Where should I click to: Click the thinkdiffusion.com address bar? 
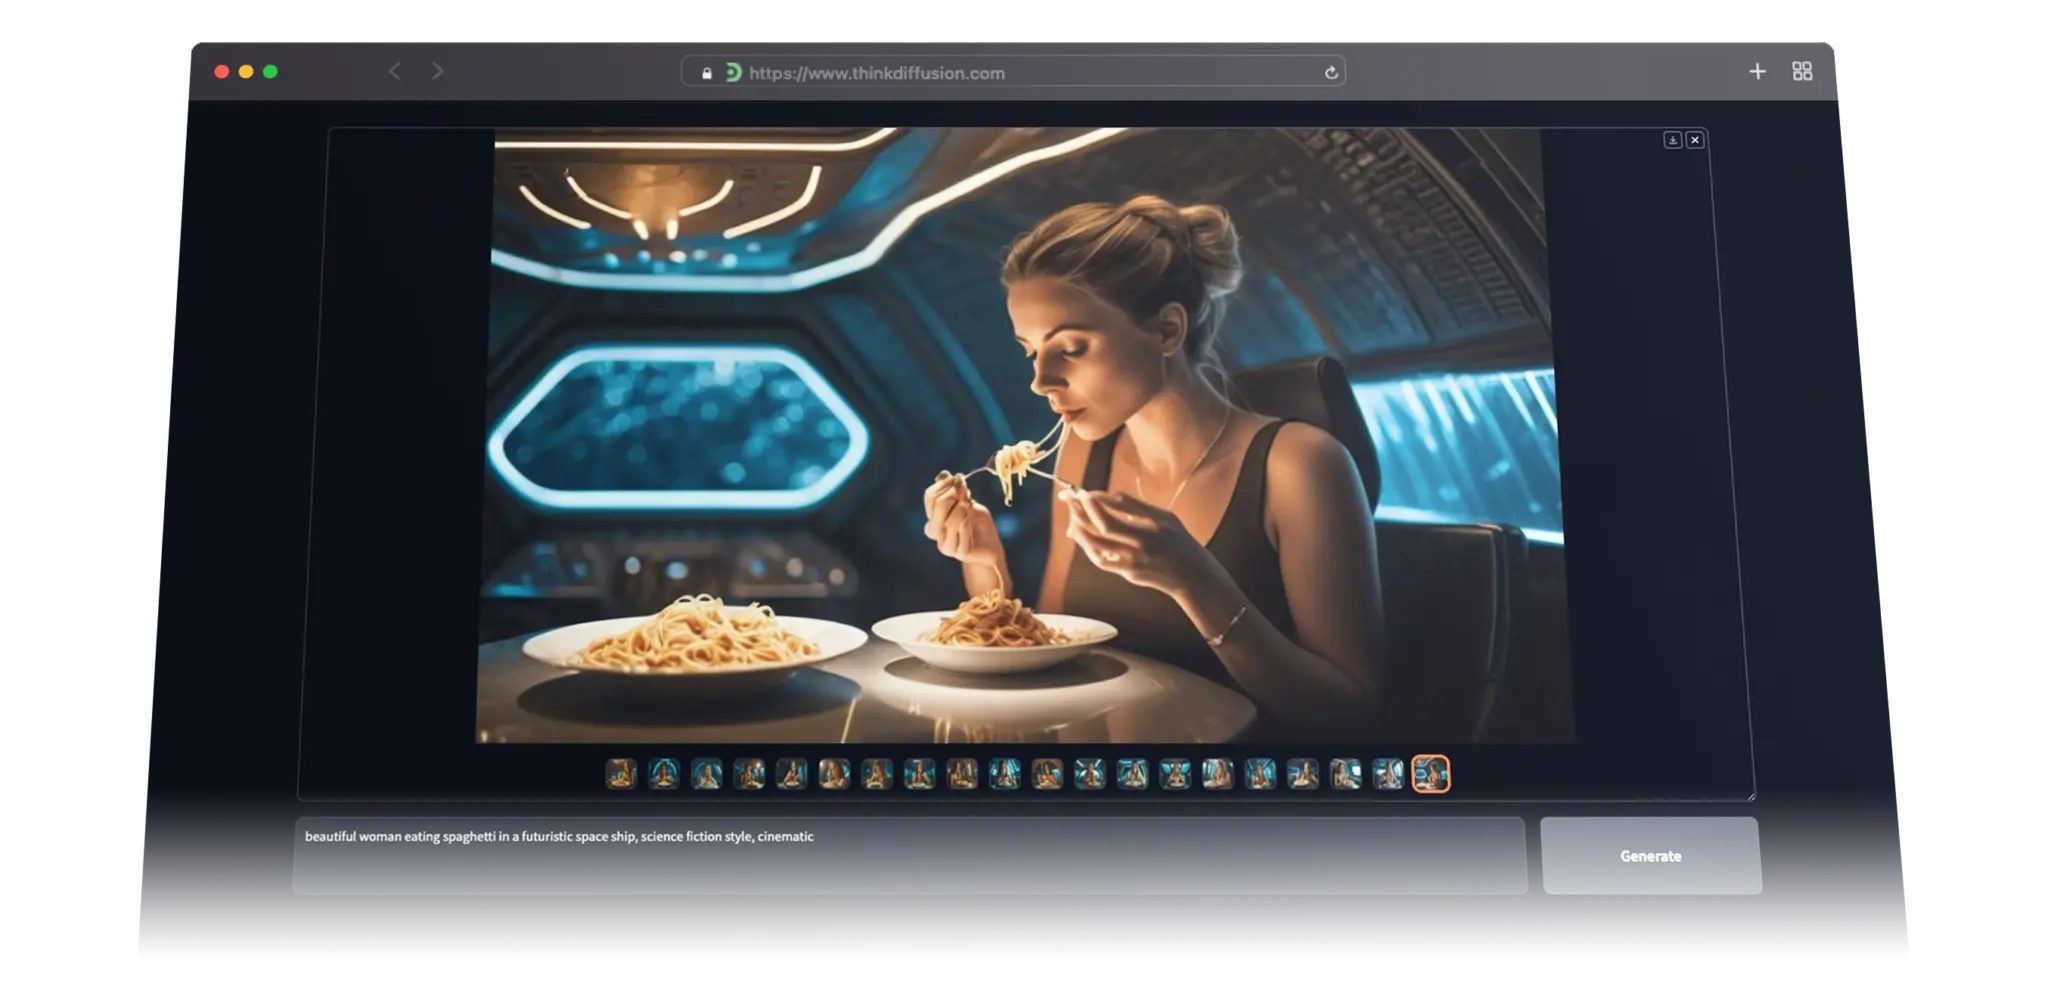(1013, 72)
